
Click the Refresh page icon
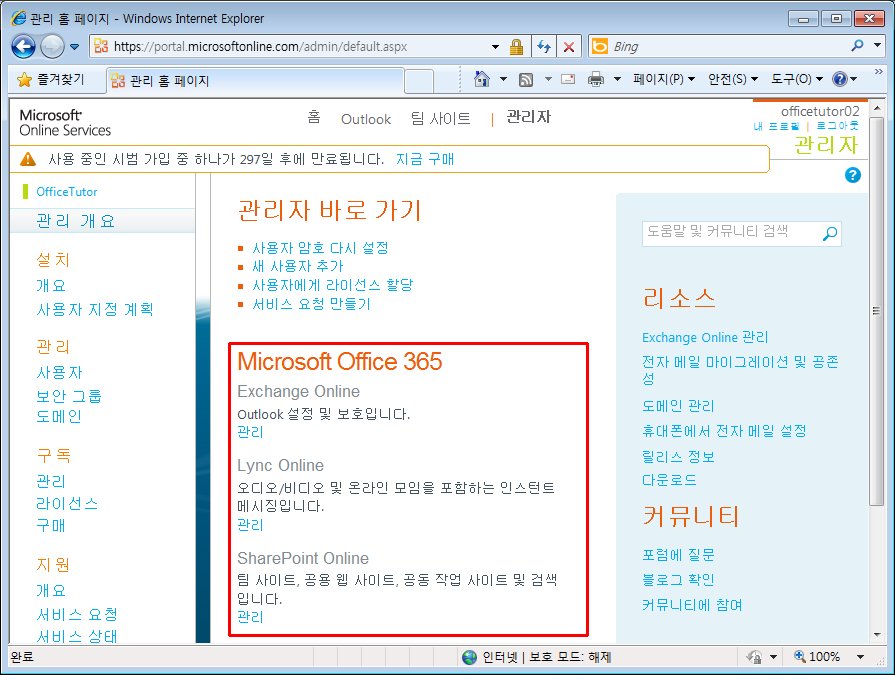click(544, 46)
